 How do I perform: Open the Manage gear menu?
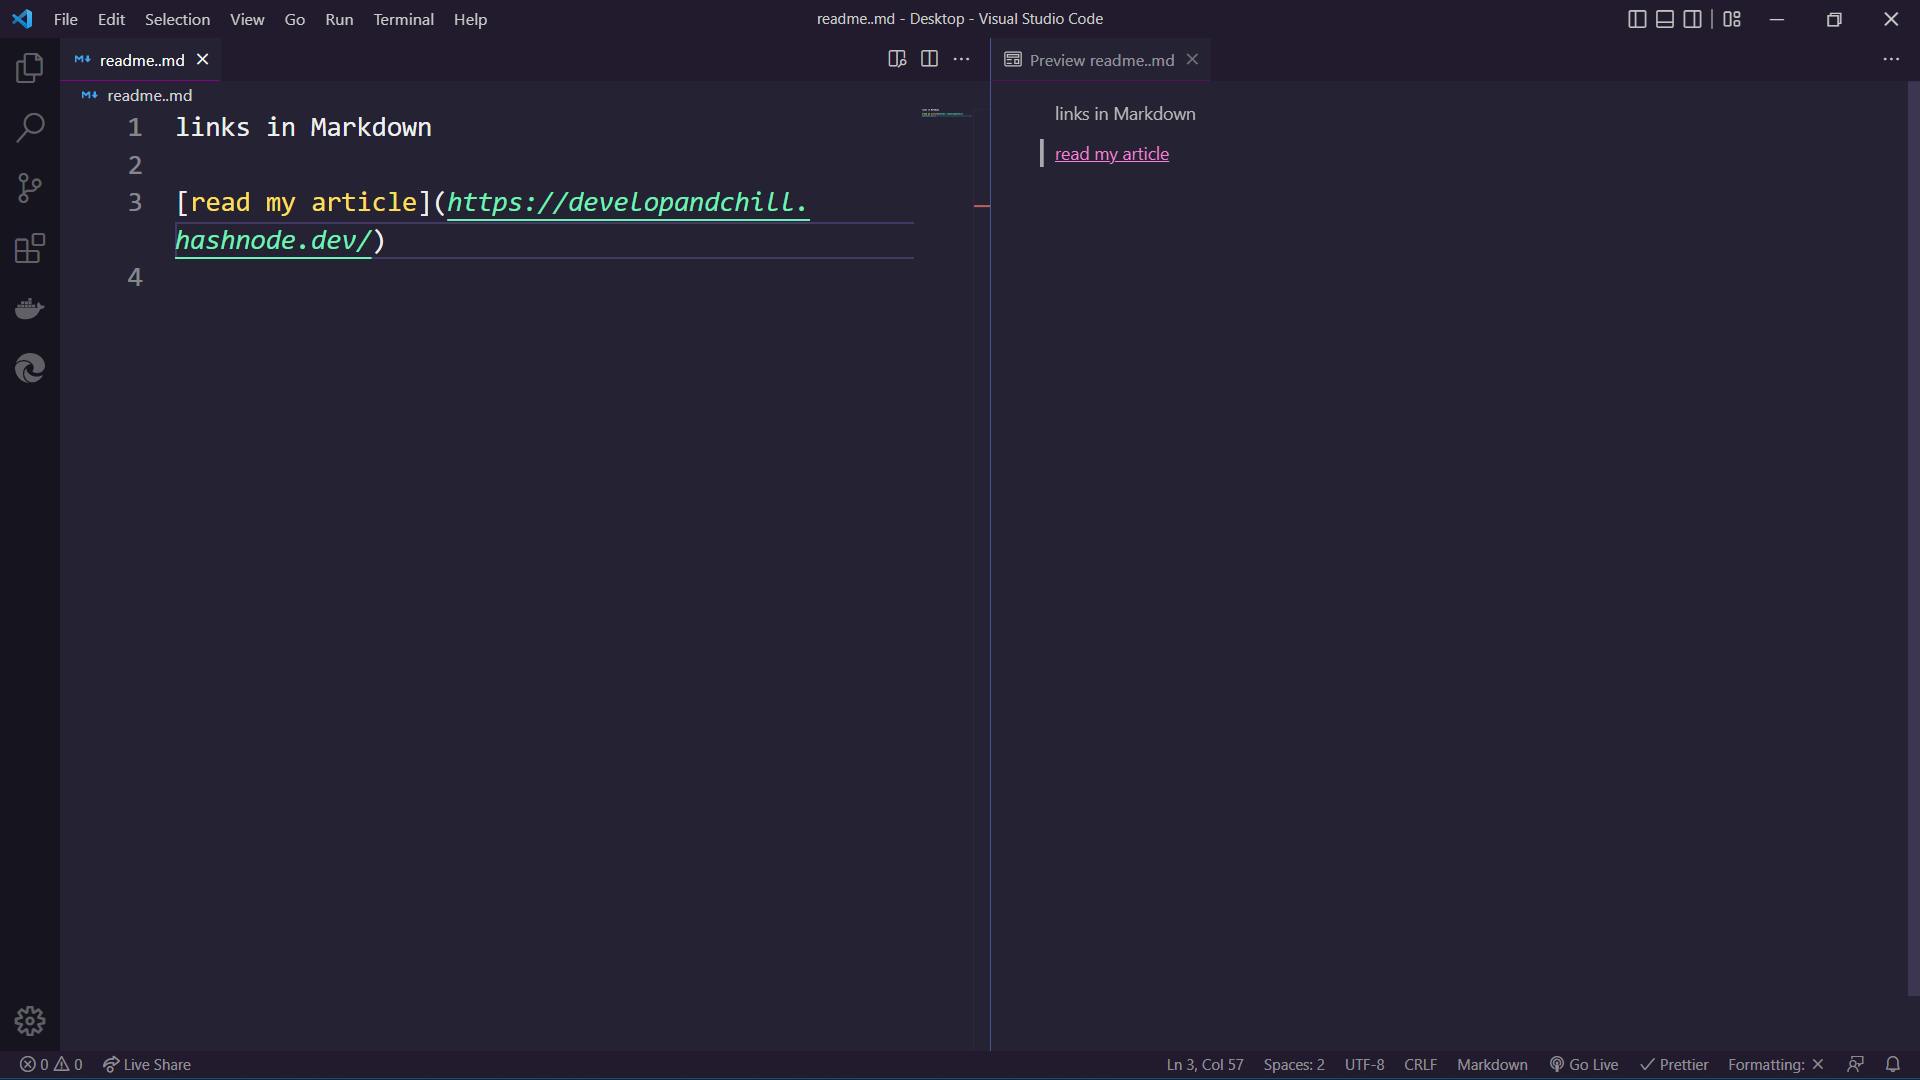pos(30,1021)
